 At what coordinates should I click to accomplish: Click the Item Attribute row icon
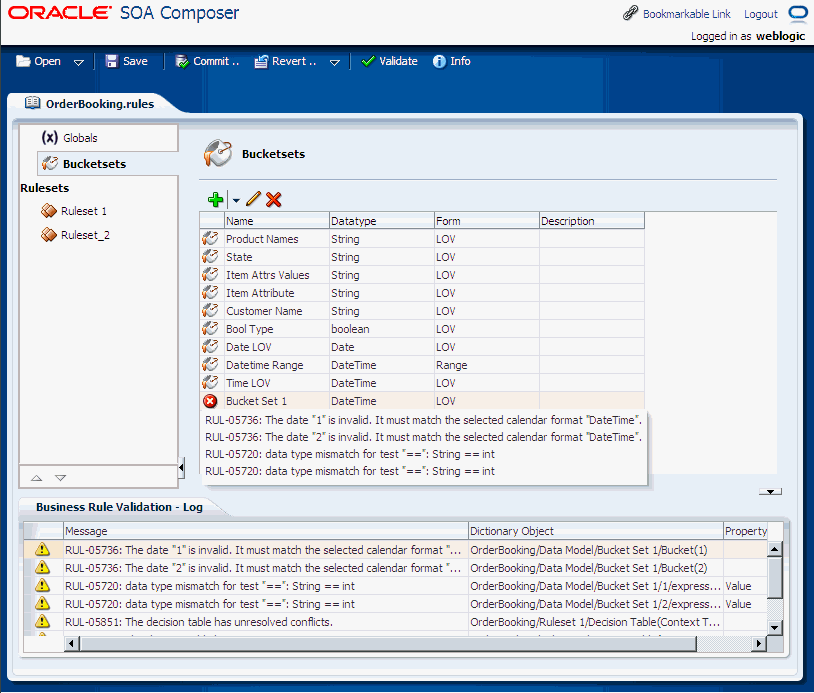tap(210, 293)
